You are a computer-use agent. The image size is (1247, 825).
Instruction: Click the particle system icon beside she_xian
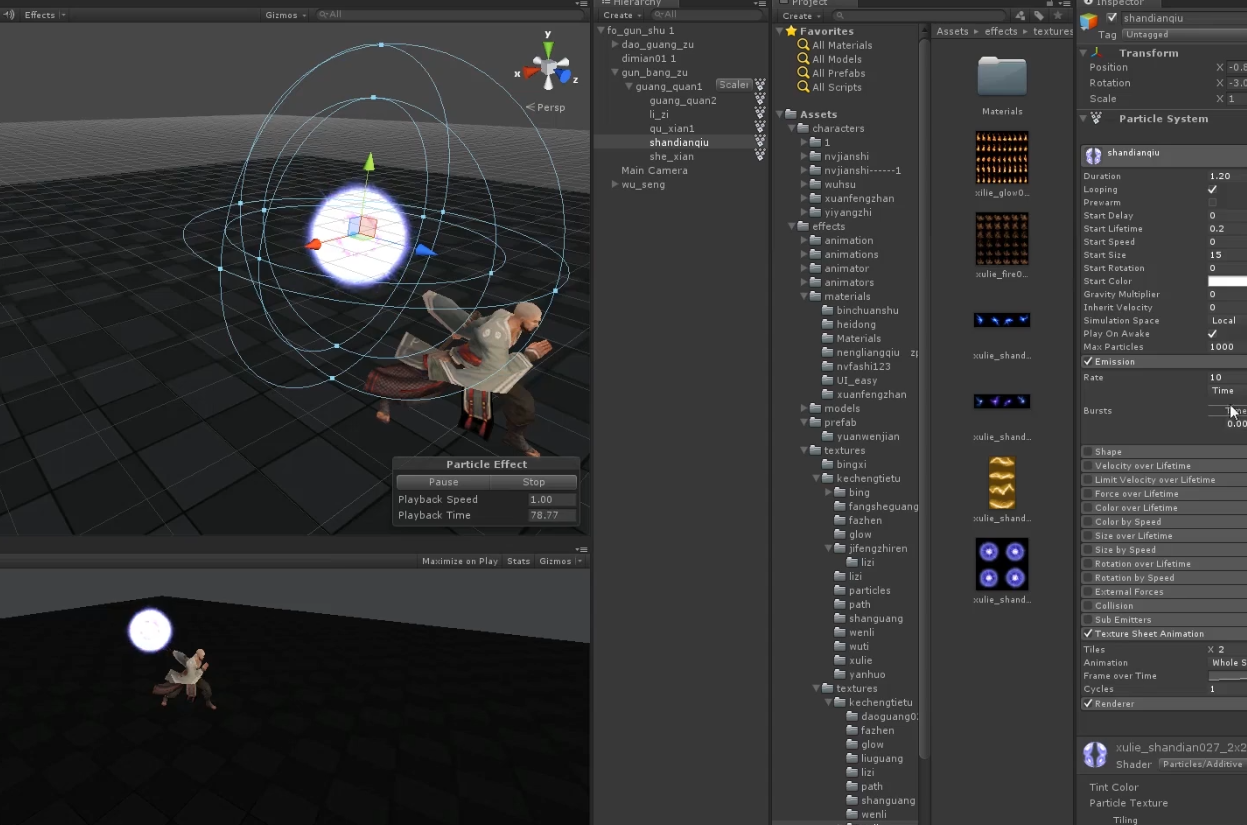coord(760,156)
